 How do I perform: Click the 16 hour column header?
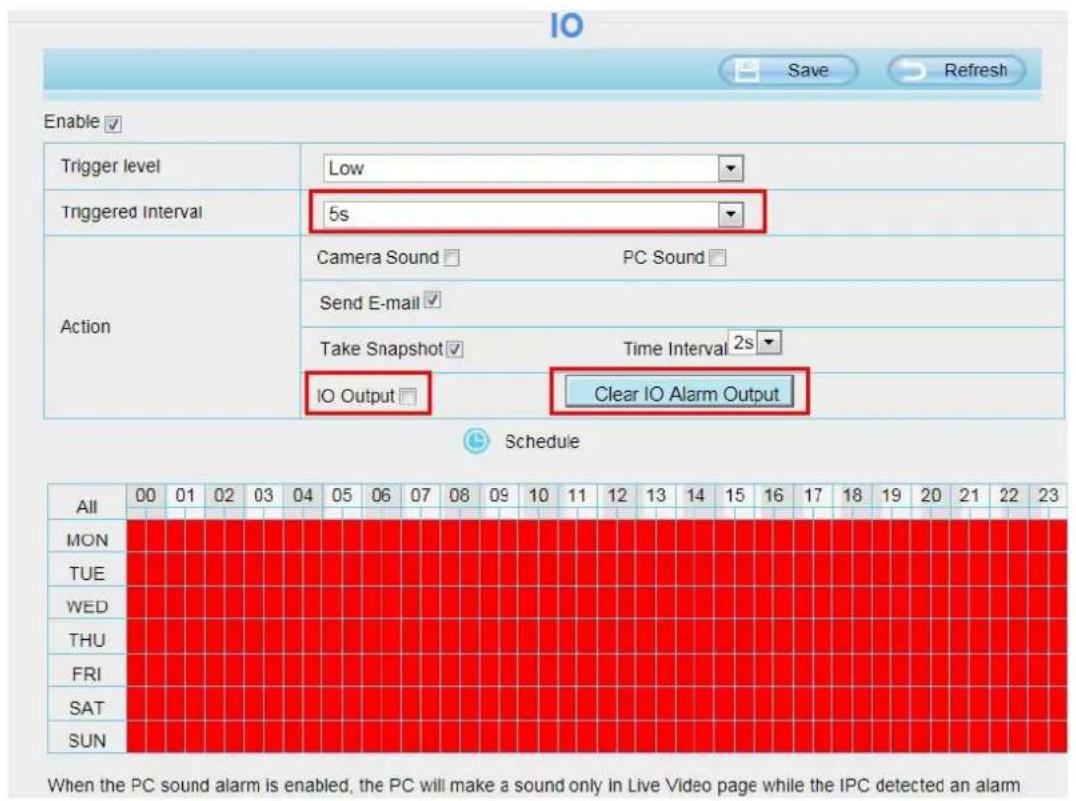tap(773, 496)
